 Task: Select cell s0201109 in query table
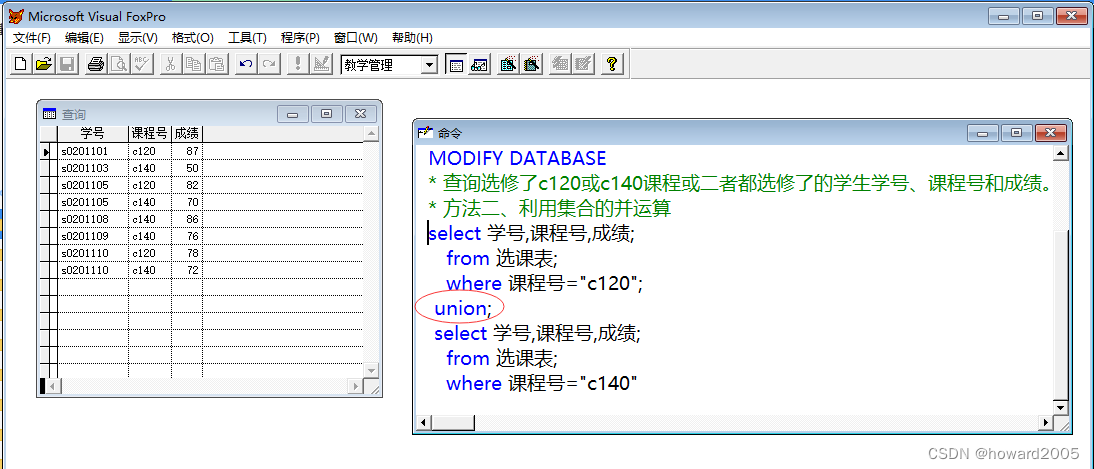click(x=93, y=236)
